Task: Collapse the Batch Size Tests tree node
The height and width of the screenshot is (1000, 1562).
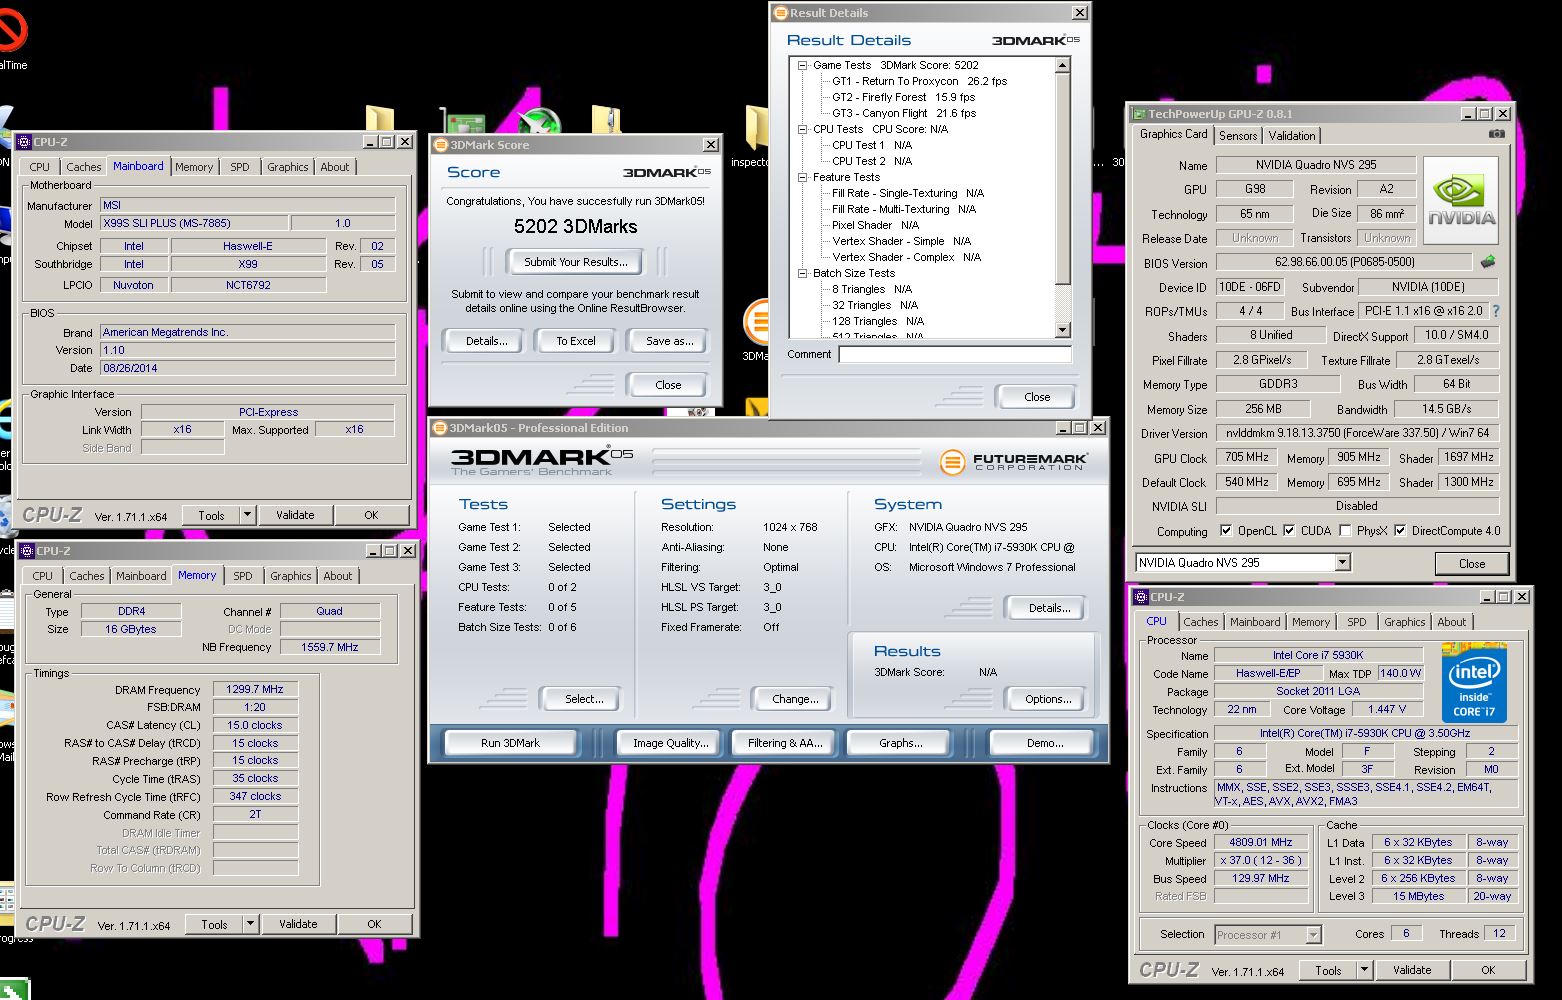Action: 802,273
